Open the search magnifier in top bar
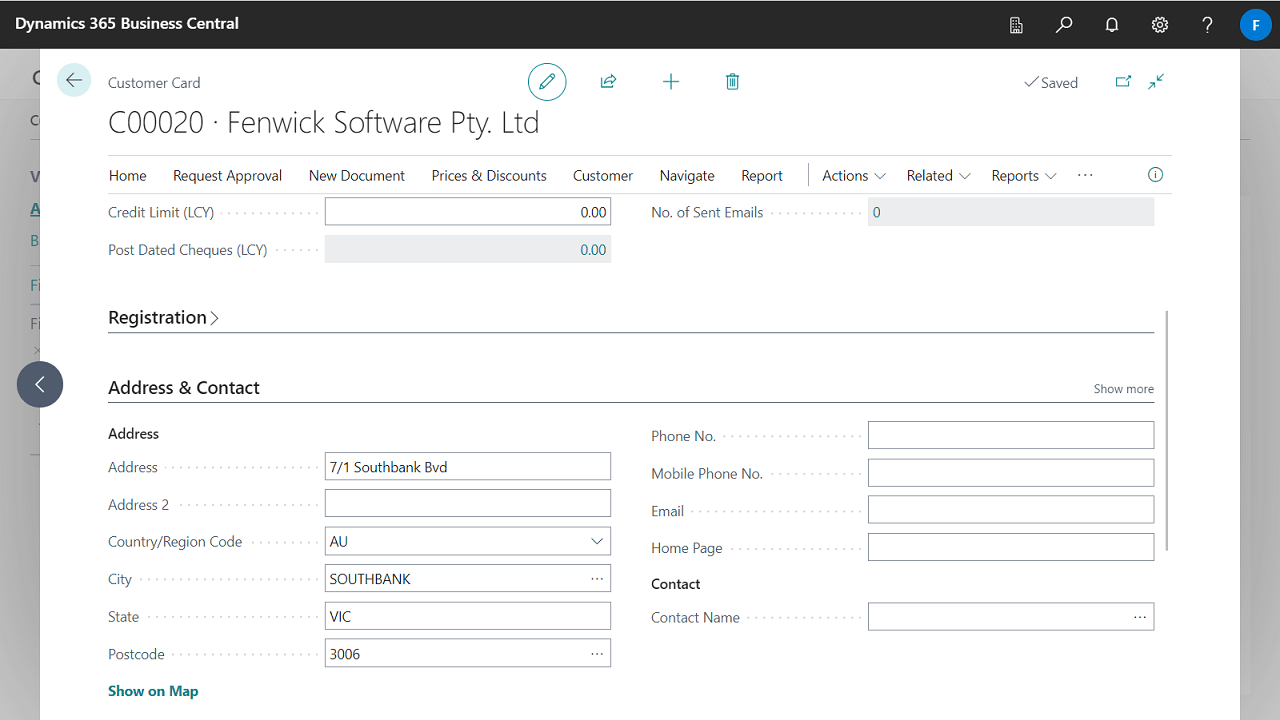The width and height of the screenshot is (1280, 720). [x=1064, y=24]
